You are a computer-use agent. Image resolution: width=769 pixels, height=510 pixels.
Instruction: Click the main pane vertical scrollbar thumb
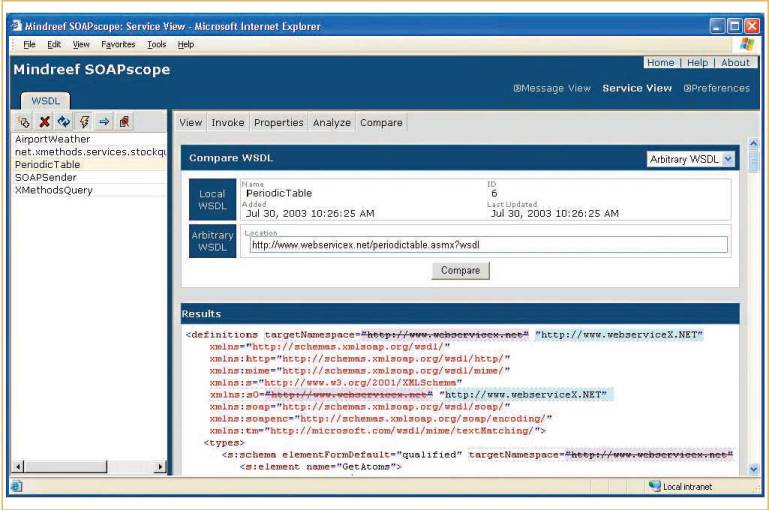pos(754,161)
